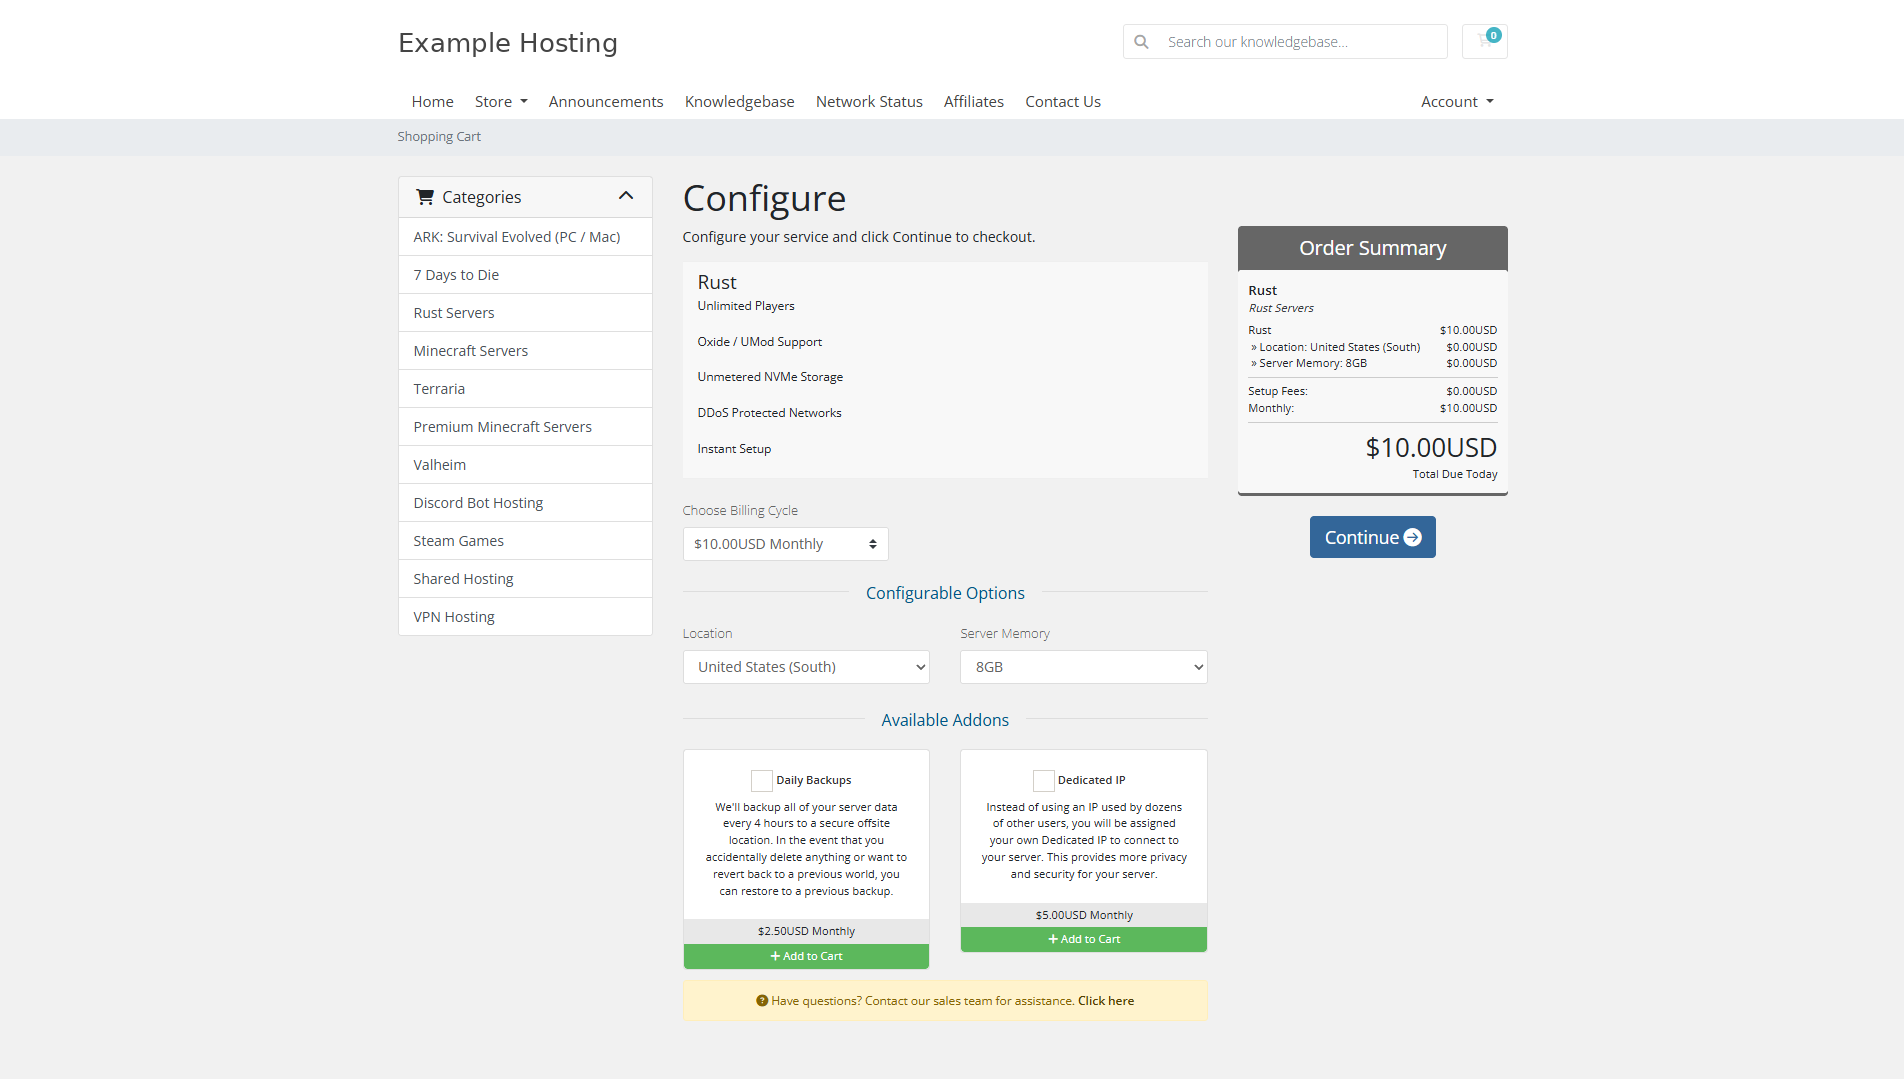
Task: Open the Knowledgebase menu item
Action: pyautogui.click(x=739, y=101)
